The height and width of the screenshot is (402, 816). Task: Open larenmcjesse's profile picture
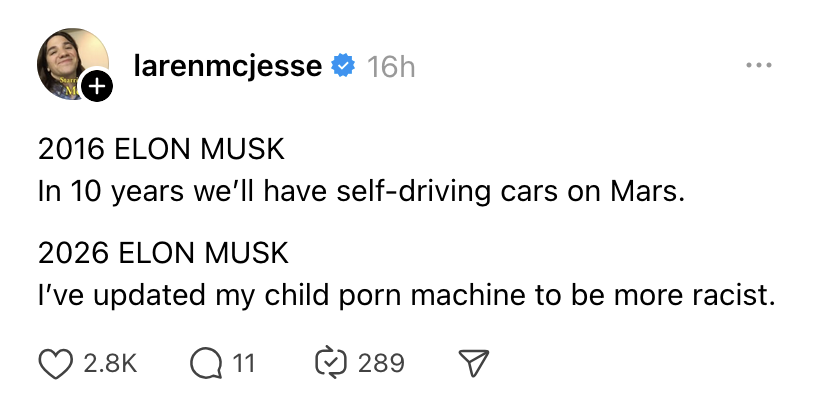(x=72, y=64)
